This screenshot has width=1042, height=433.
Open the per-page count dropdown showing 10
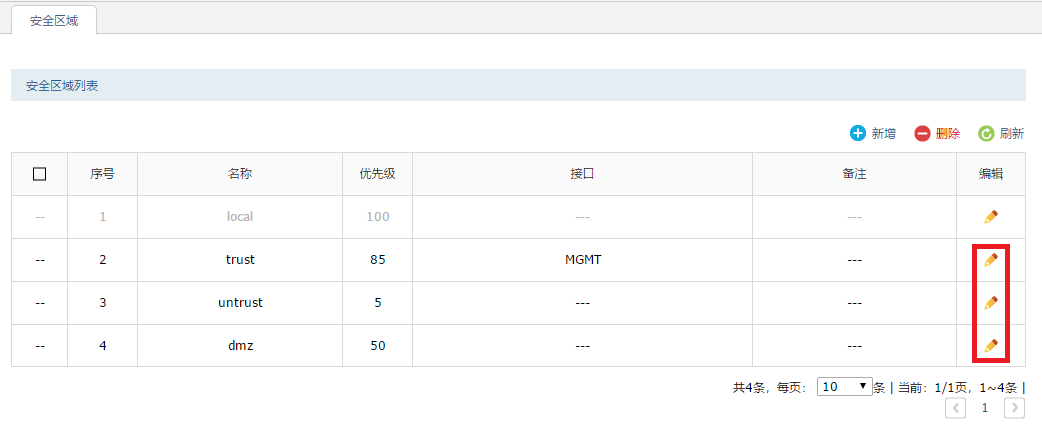(845, 387)
